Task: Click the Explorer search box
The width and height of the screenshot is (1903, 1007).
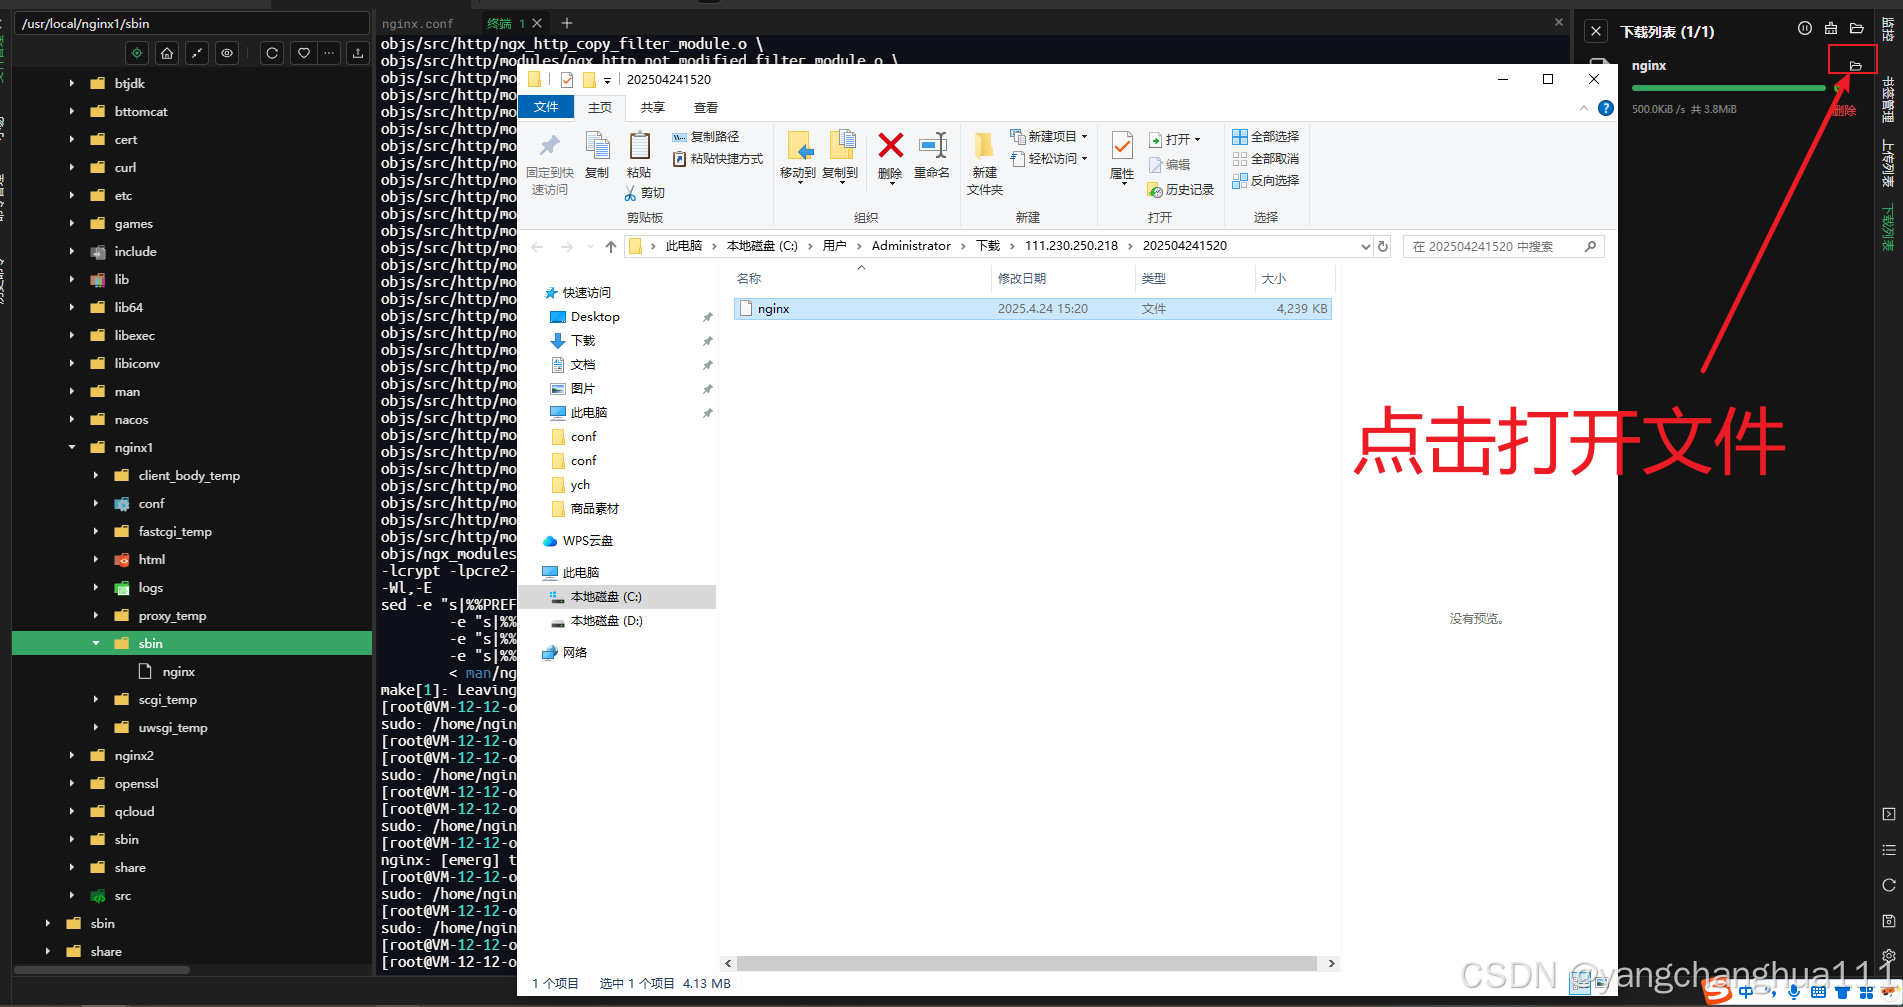Action: (1500, 246)
